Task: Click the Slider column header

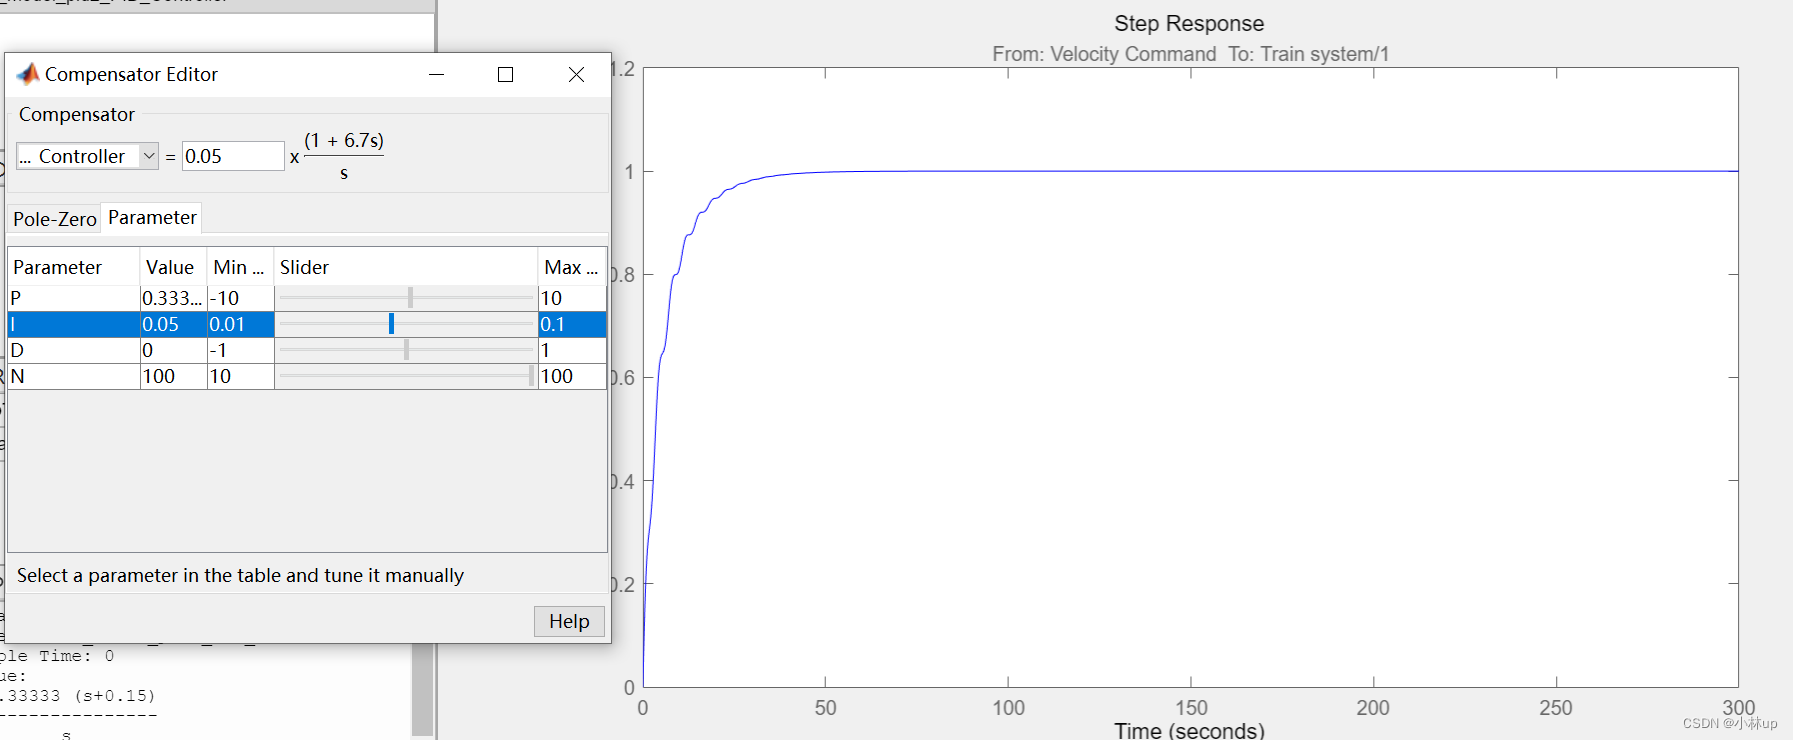Action: point(405,267)
